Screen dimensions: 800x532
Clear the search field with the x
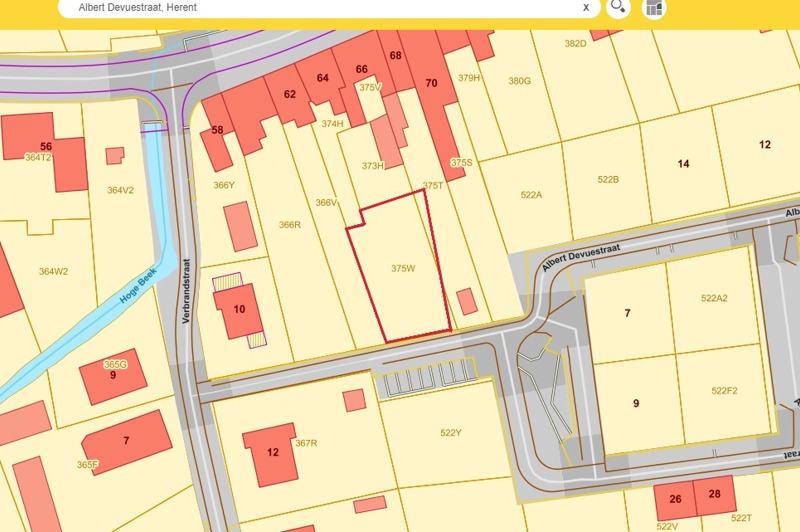click(586, 8)
